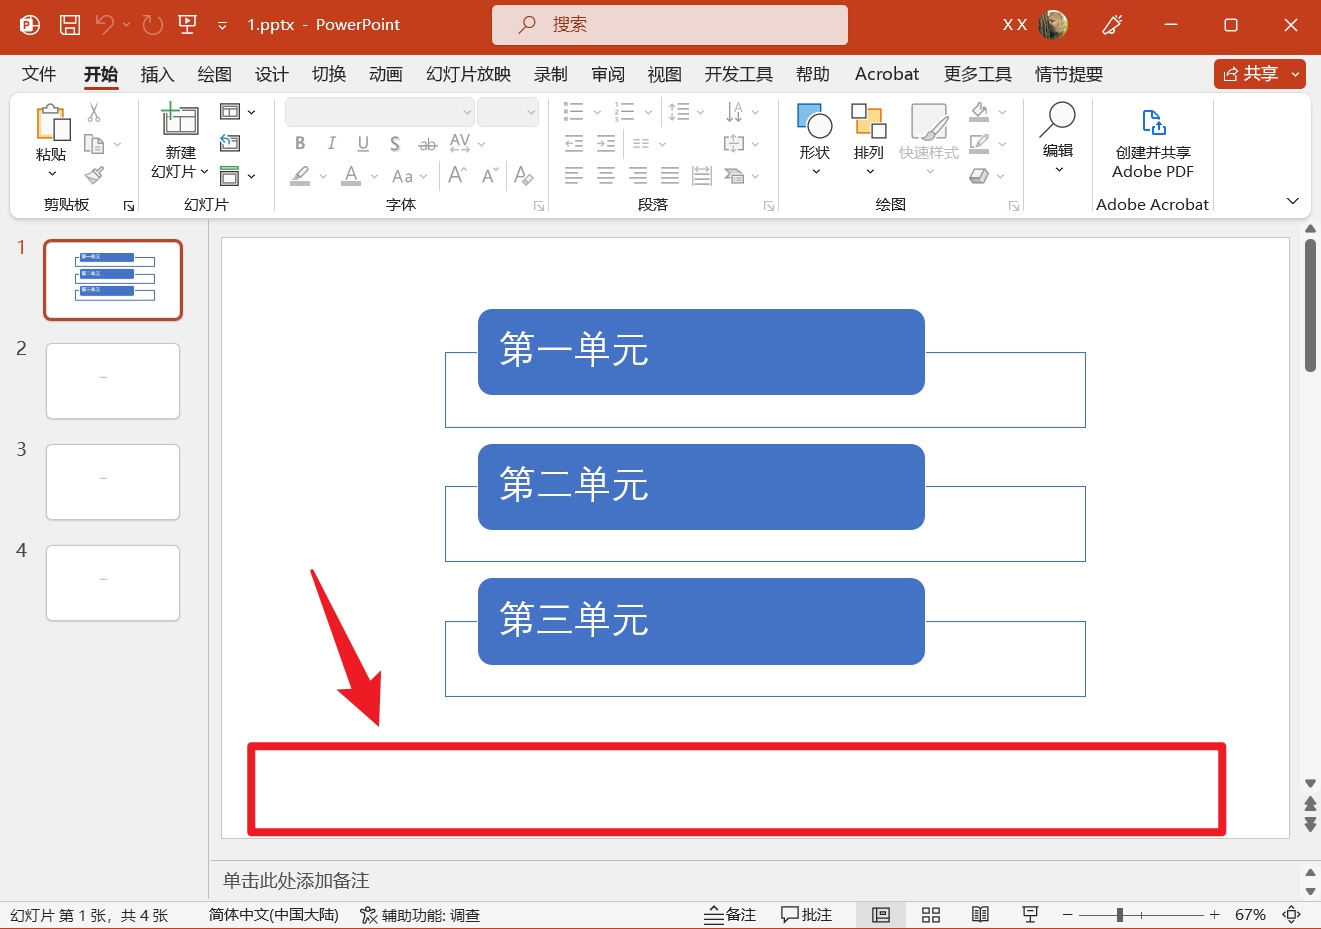This screenshot has width=1321, height=929.
Task: Start slideshow from status bar icon
Action: click(x=1030, y=915)
